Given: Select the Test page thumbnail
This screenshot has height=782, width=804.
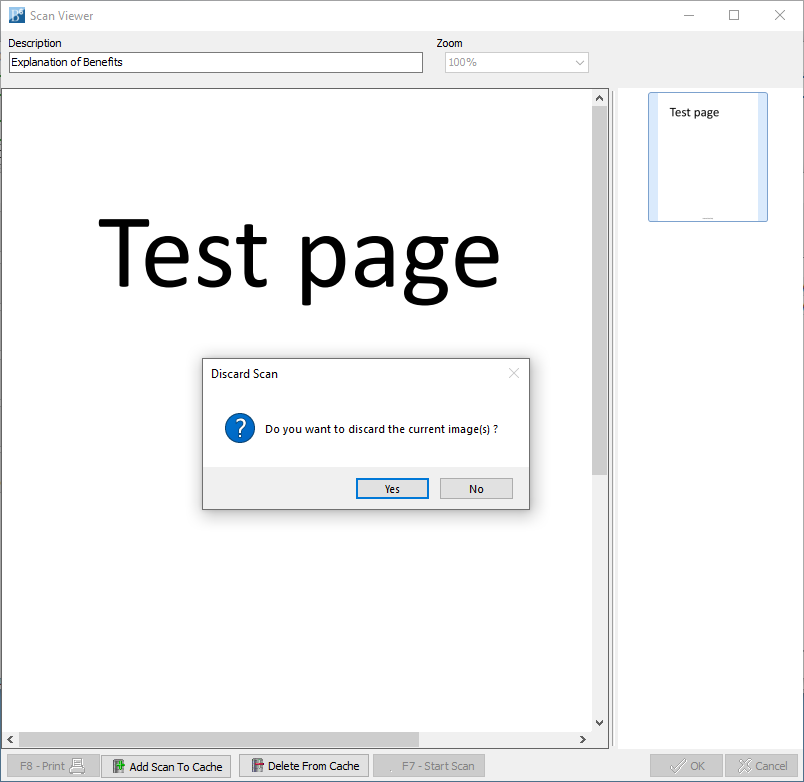Looking at the screenshot, I should 707,157.
